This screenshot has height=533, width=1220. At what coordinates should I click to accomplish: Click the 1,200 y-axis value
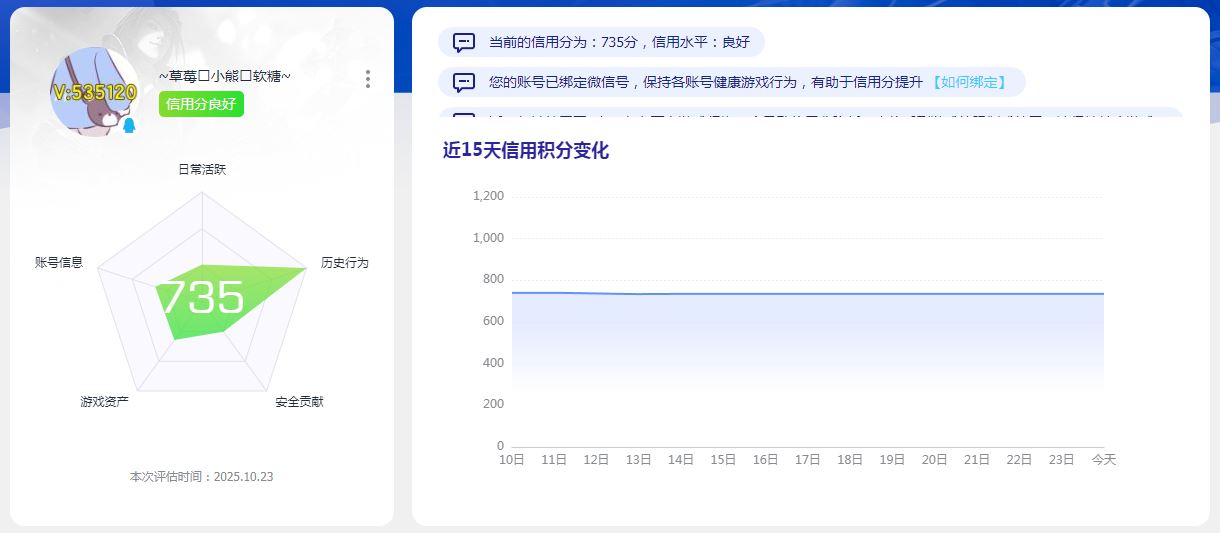488,196
